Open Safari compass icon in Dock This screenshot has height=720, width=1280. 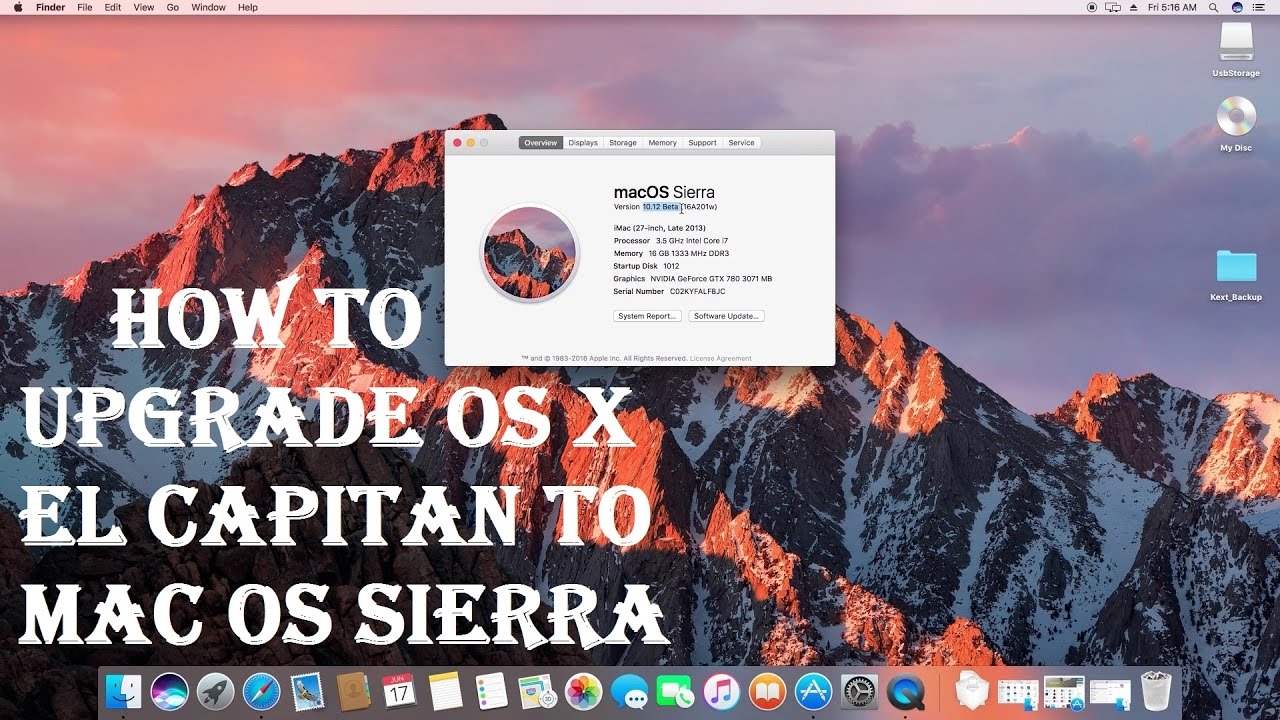click(x=261, y=691)
